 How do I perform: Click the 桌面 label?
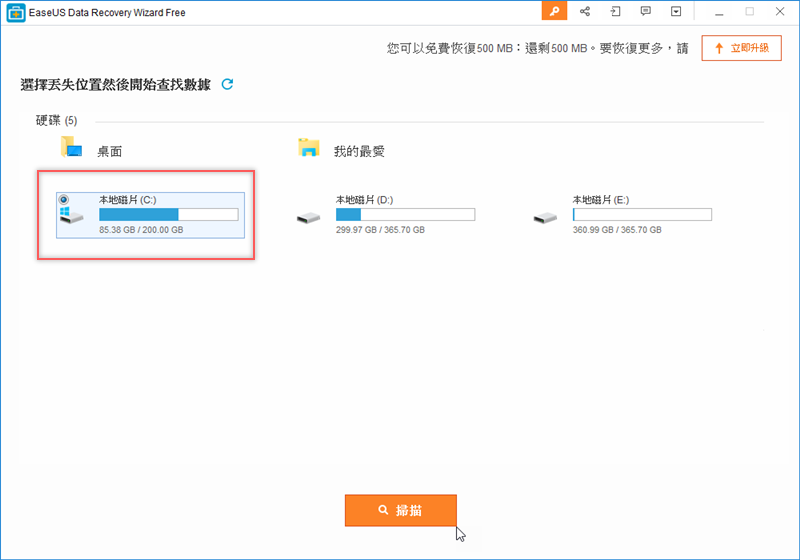[110, 151]
